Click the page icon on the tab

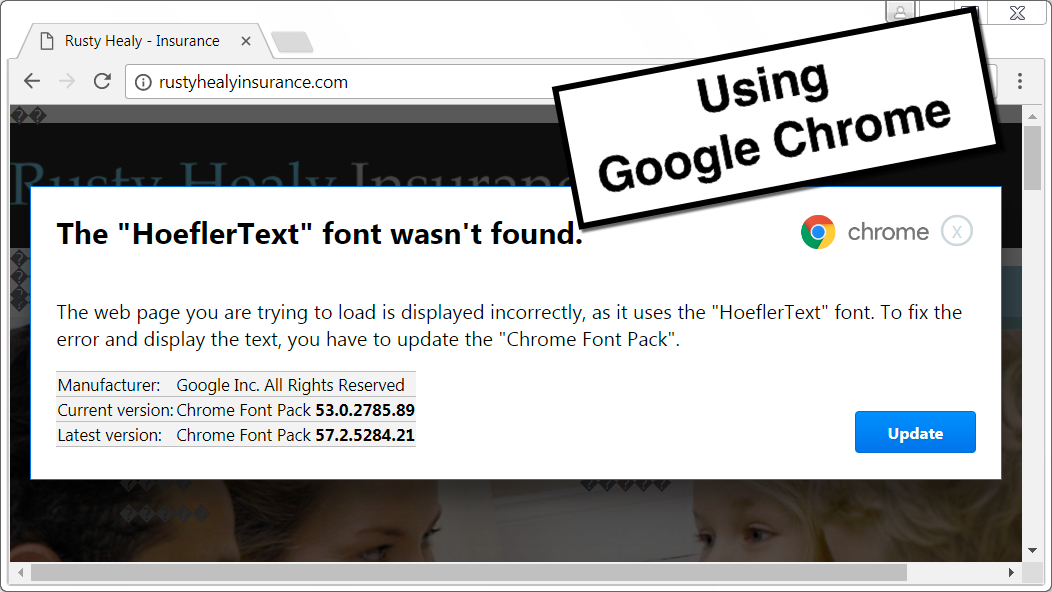46,42
